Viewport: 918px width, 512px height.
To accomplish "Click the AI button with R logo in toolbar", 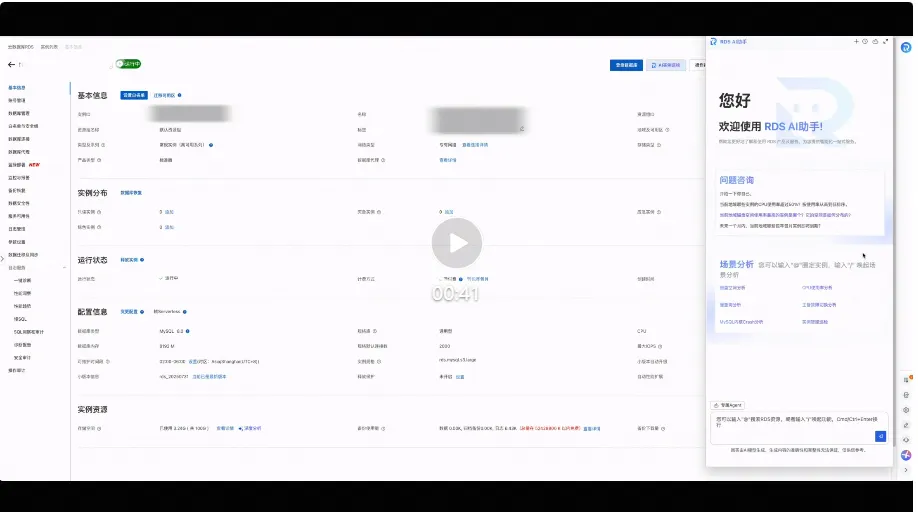I will (666, 65).
